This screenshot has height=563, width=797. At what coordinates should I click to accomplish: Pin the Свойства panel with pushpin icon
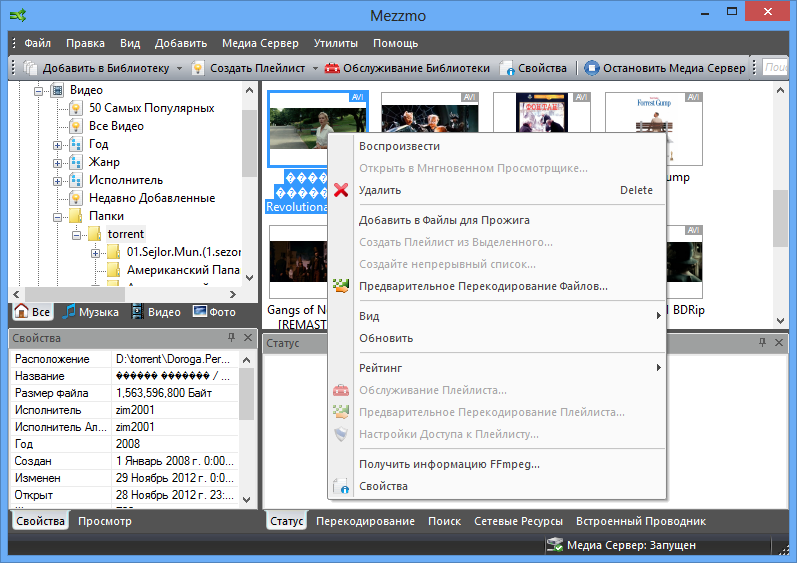coord(231,338)
